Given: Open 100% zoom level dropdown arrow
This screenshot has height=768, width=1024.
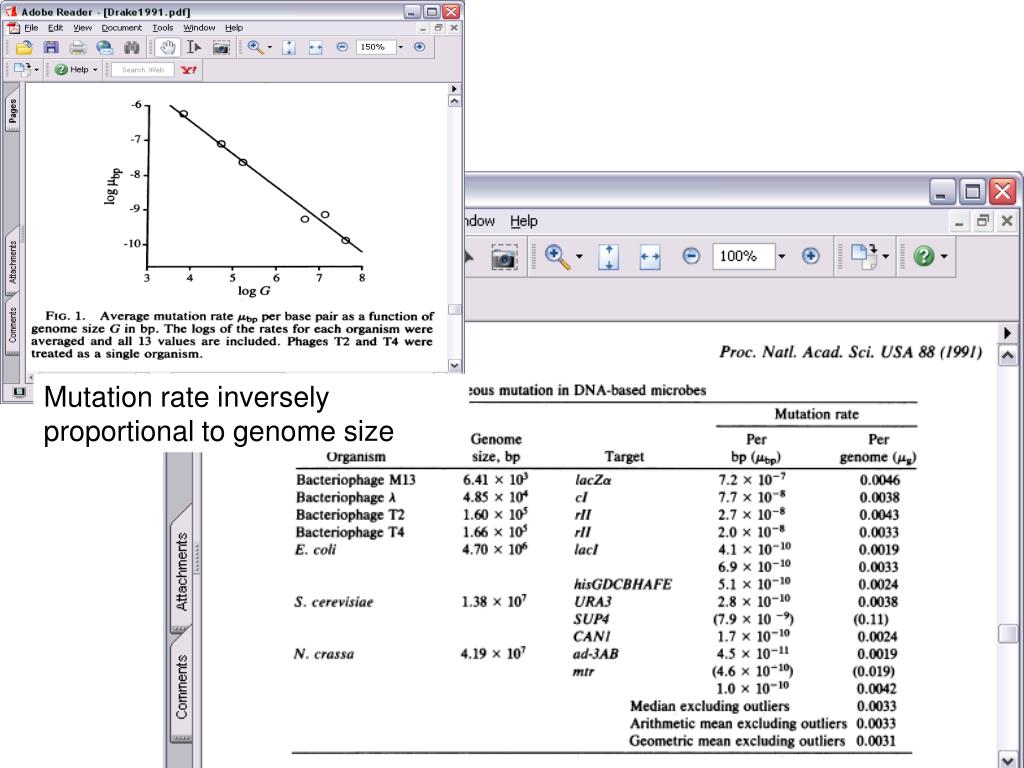Looking at the screenshot, I should 781,256.
